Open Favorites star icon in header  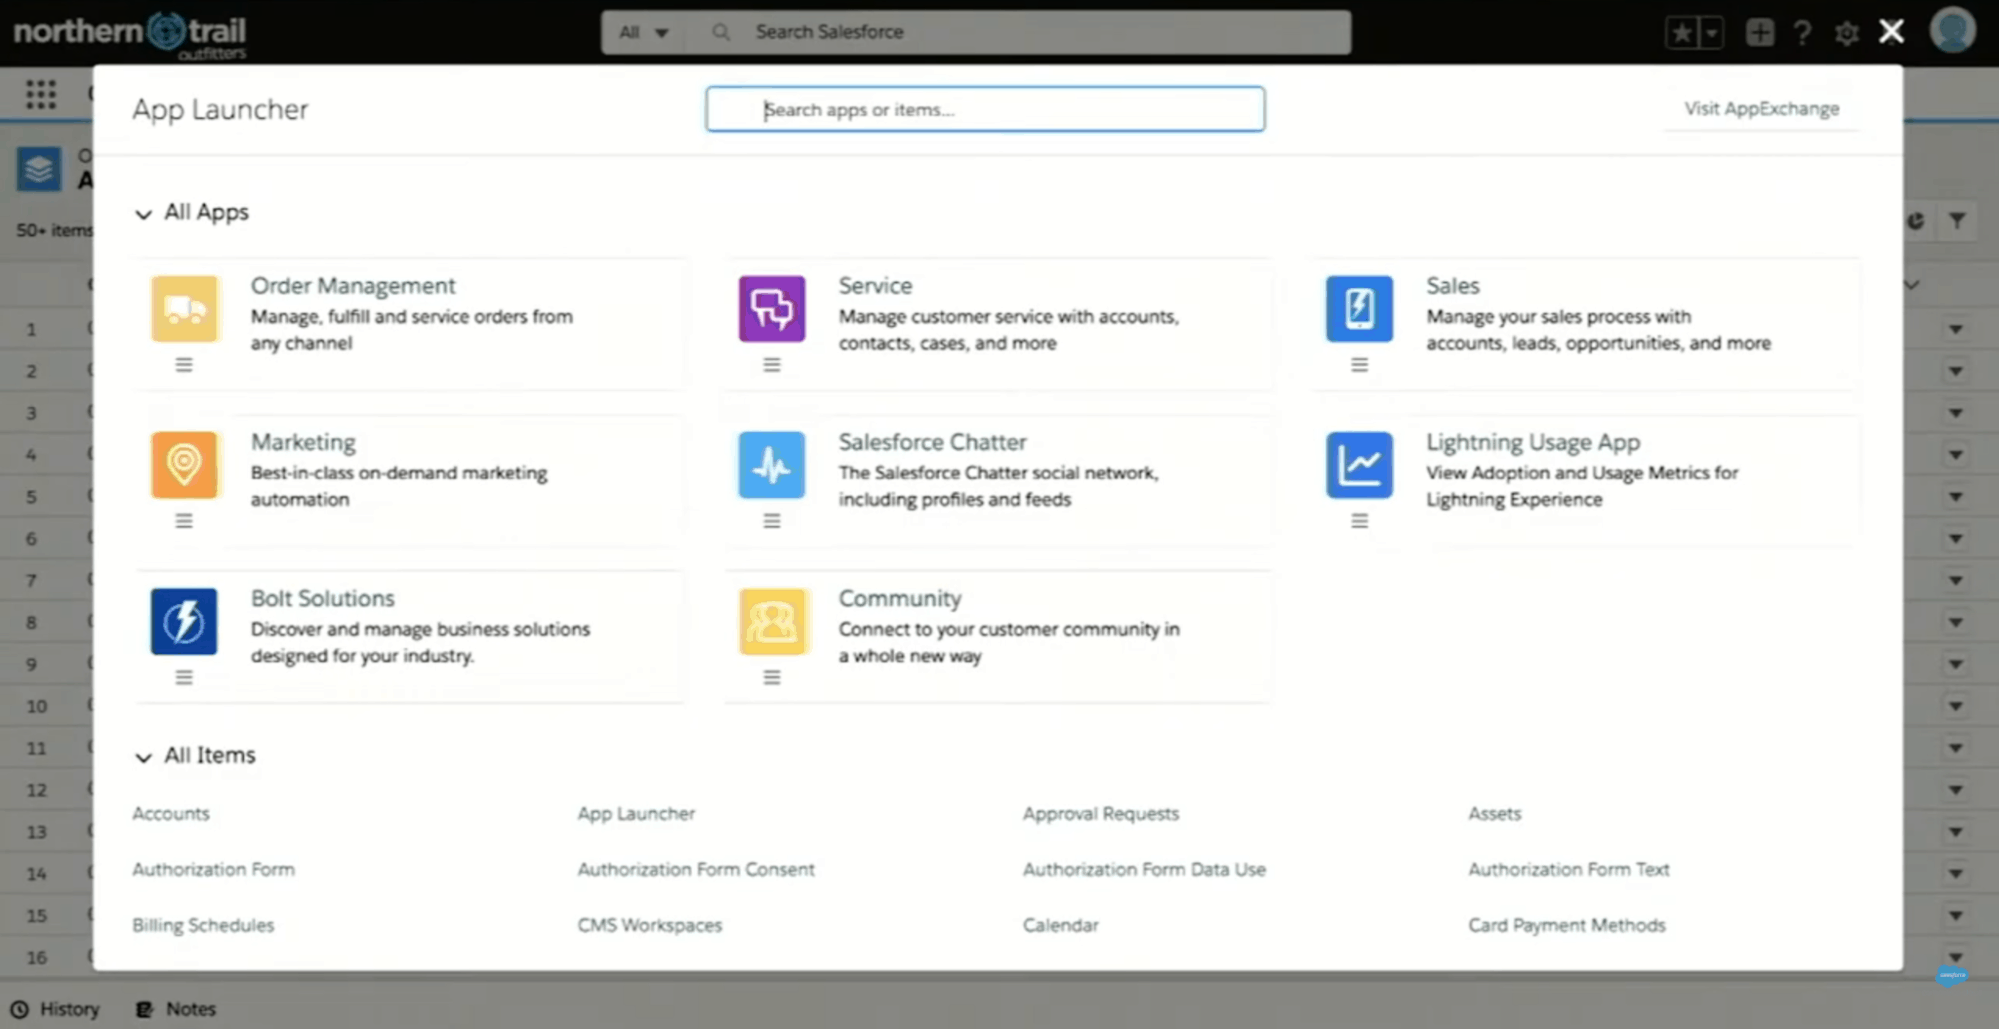tap(1682, 32)
